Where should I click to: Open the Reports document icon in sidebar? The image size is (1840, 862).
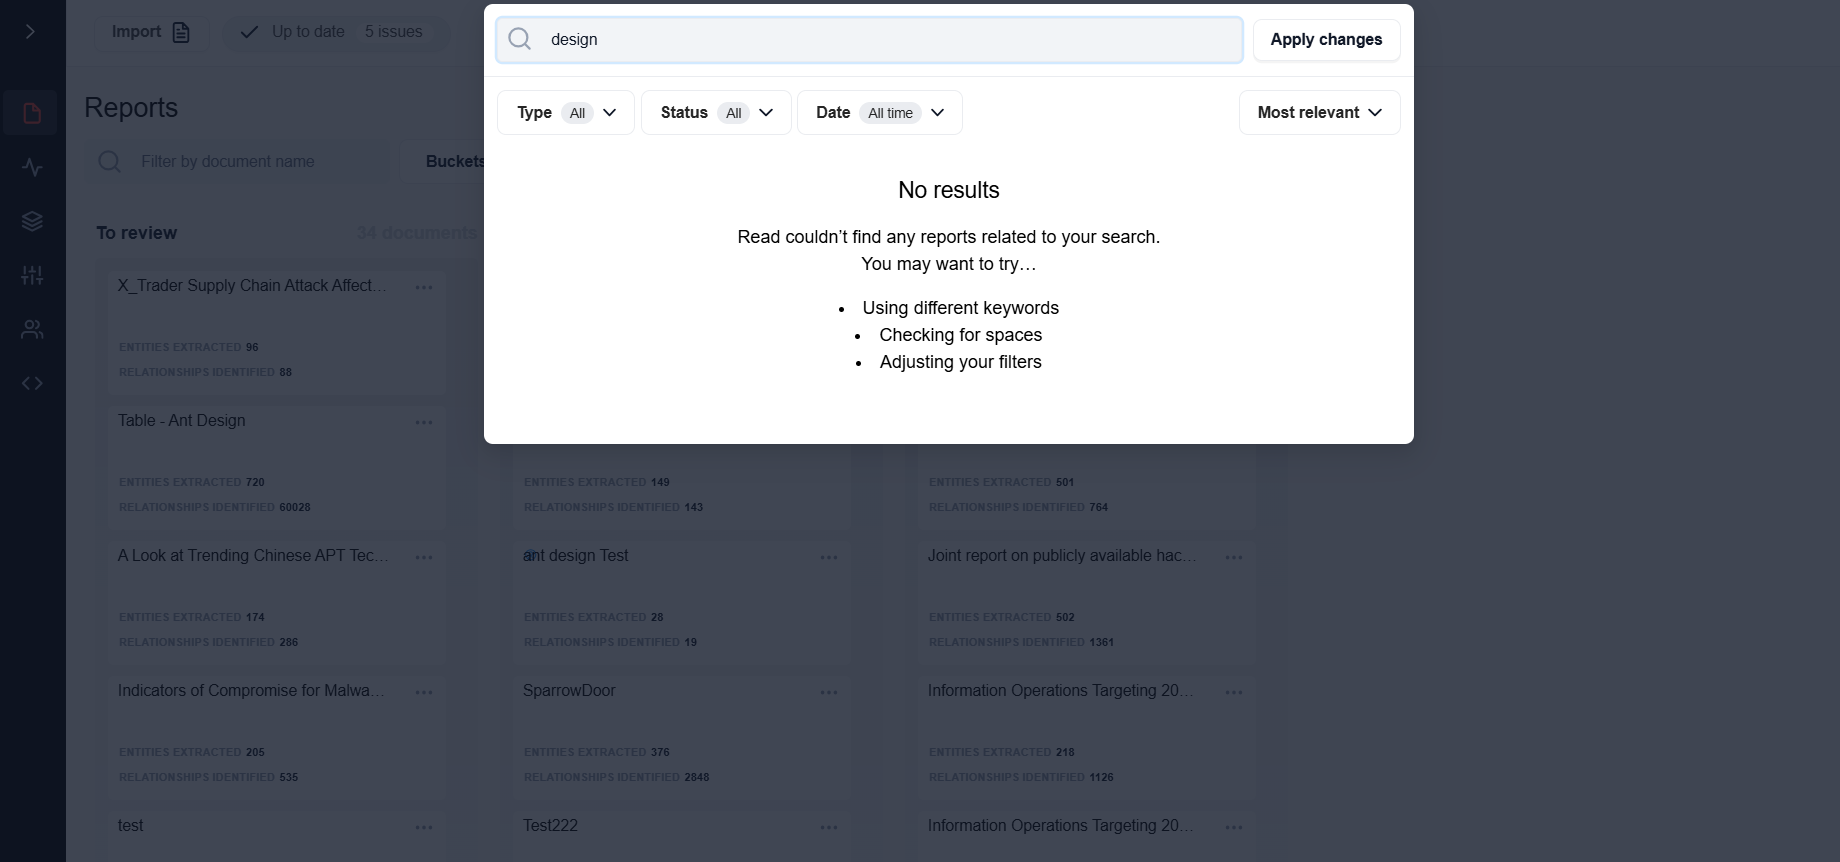coord(32,113)
